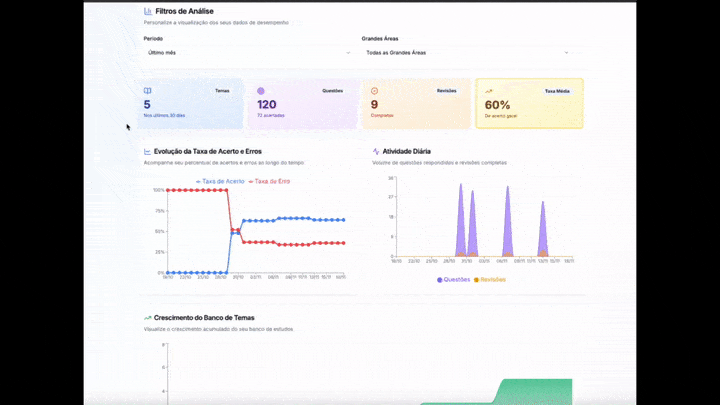
Task: Click the check circle icon in Revisões card
Action: click(x=375, y=91)
